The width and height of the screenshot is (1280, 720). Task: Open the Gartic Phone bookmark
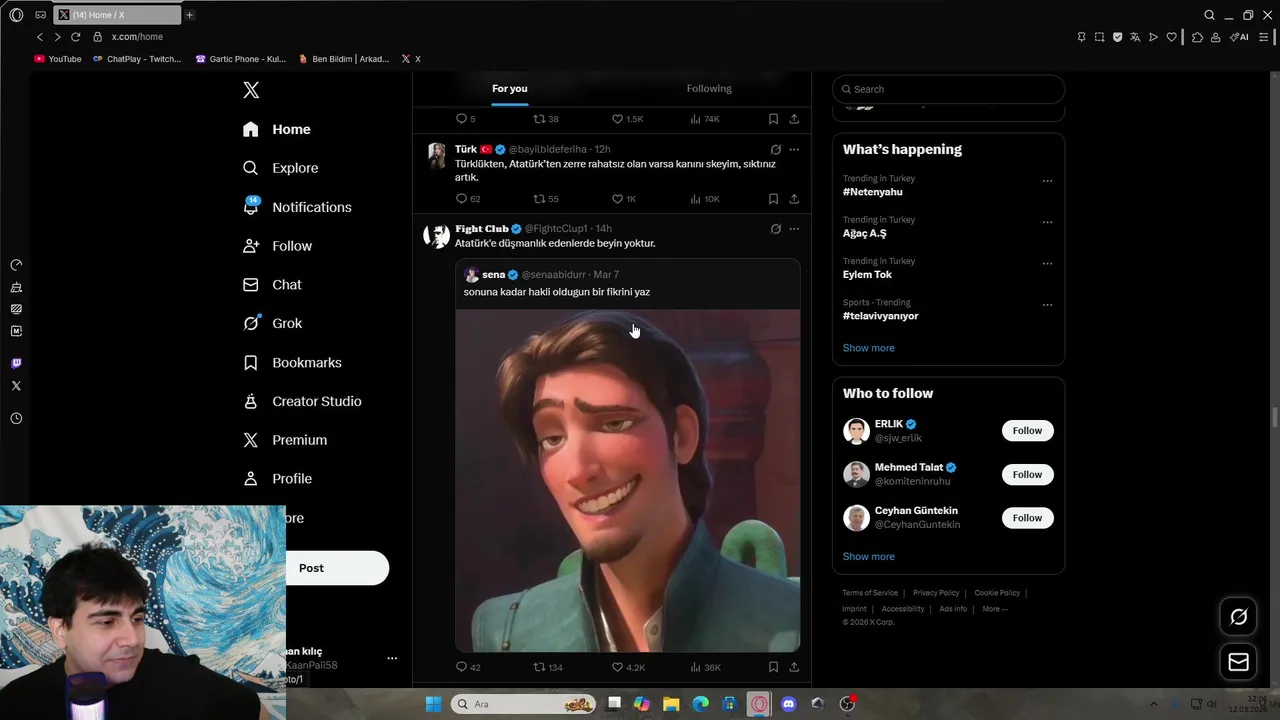(241, 59)
